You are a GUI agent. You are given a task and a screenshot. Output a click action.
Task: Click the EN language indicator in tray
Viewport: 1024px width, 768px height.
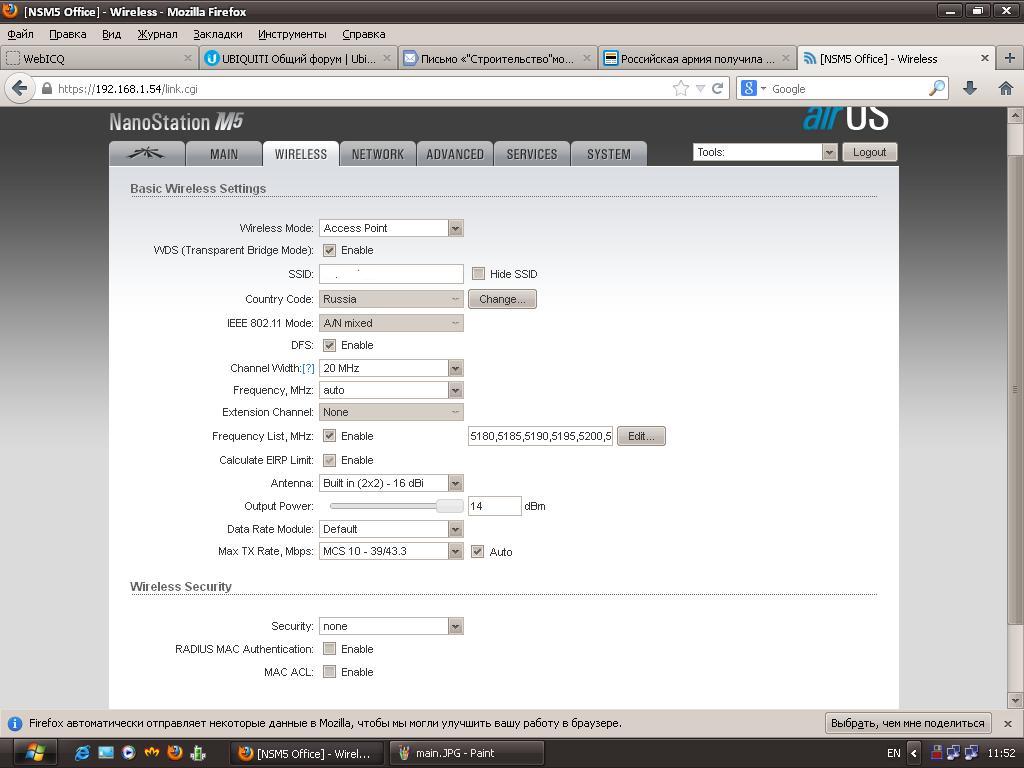click(x=893, y=753)
